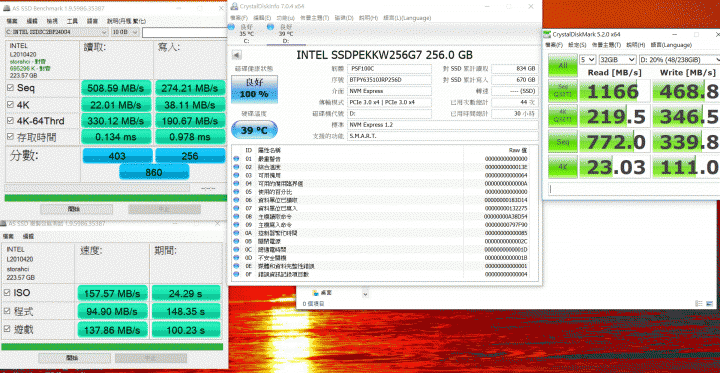Click the status orb for attribute 0E
The image size is (720, 373).
point(236,266)
